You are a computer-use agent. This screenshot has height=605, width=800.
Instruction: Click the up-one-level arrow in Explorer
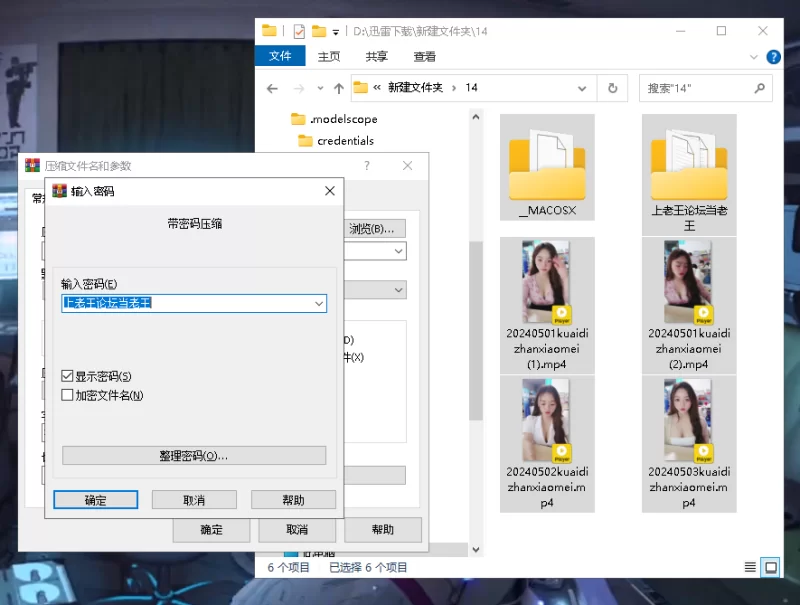[338, 88]
